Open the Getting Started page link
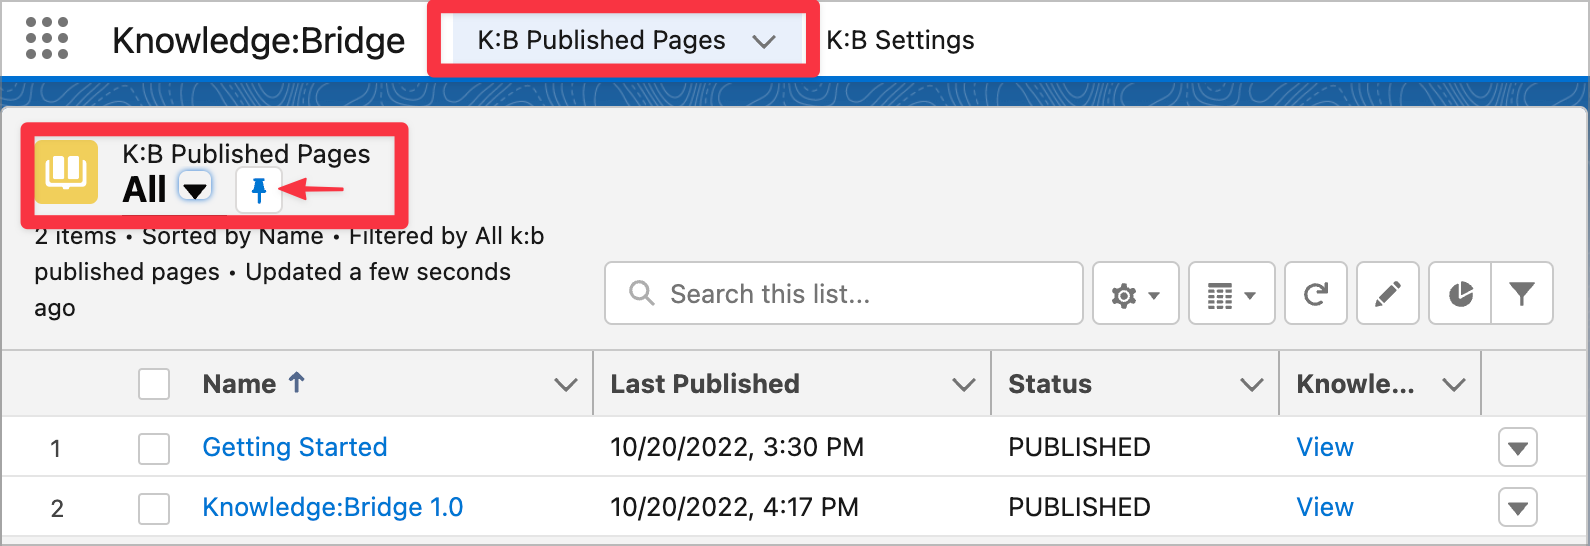Screen dimensions: 1590x546 pos(294,447)
